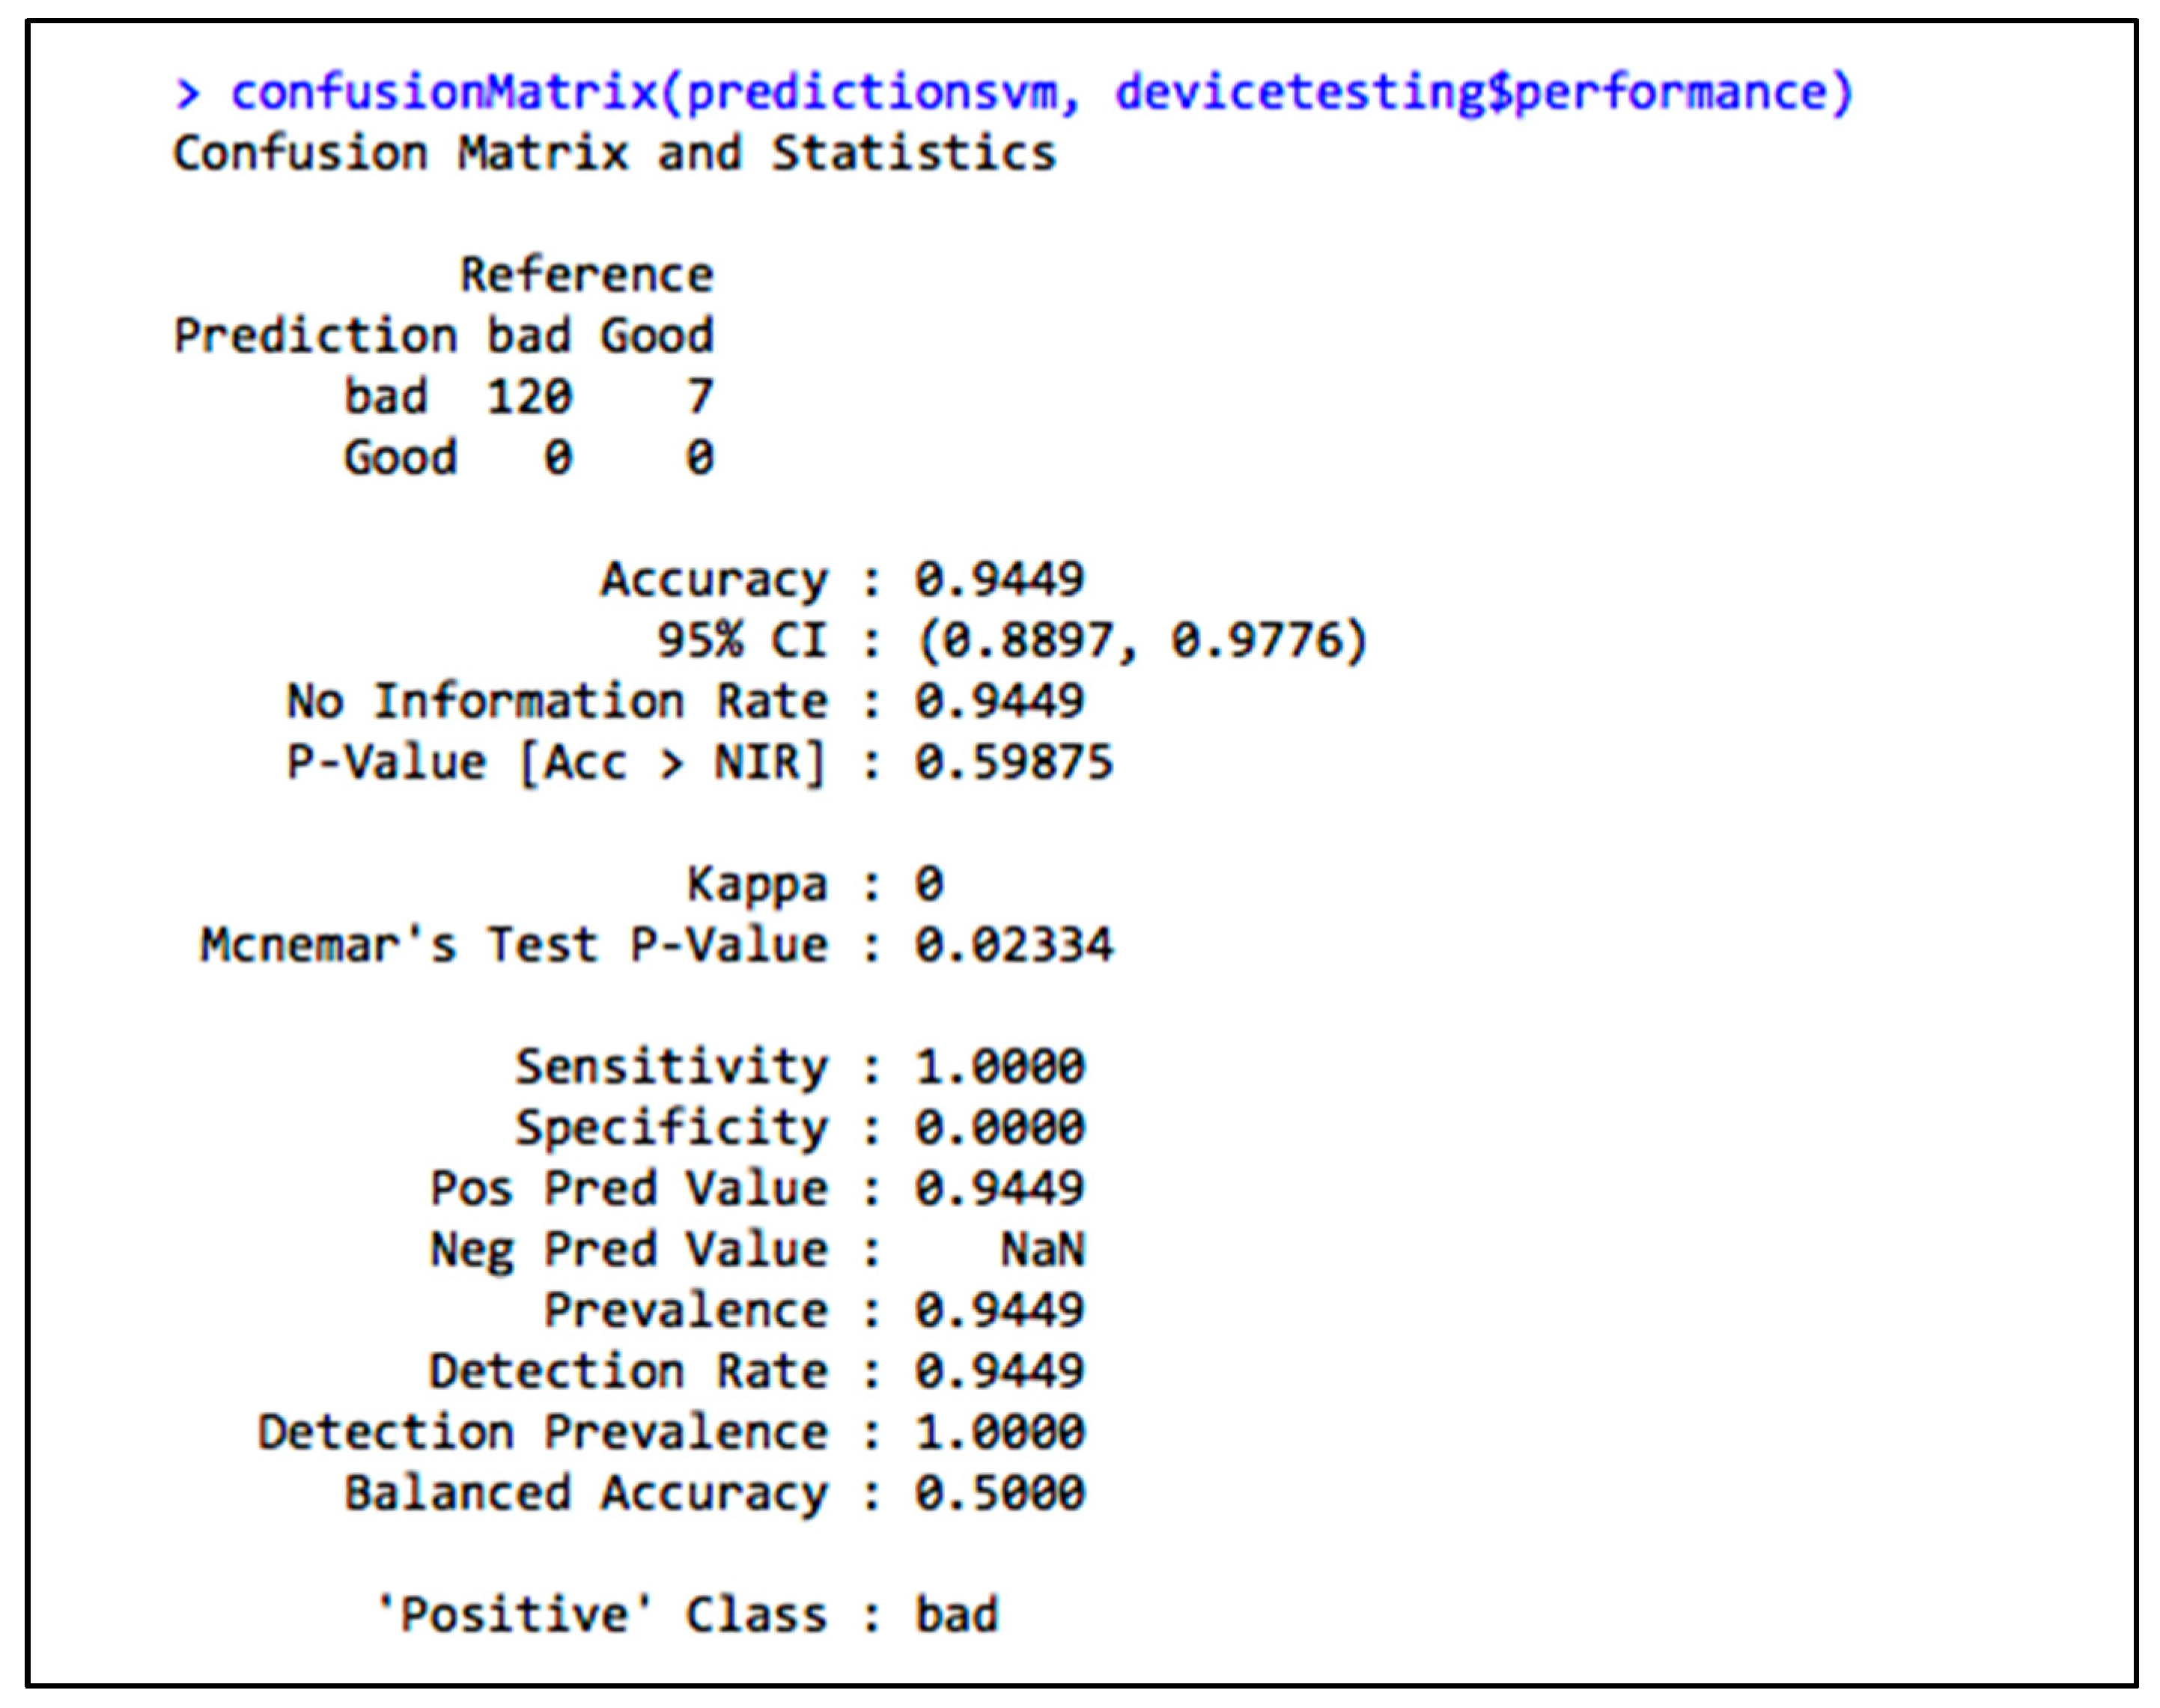The image size is (2160, 1708).
Task: Click the Kappa value 0
Action: tap(928, 884)
